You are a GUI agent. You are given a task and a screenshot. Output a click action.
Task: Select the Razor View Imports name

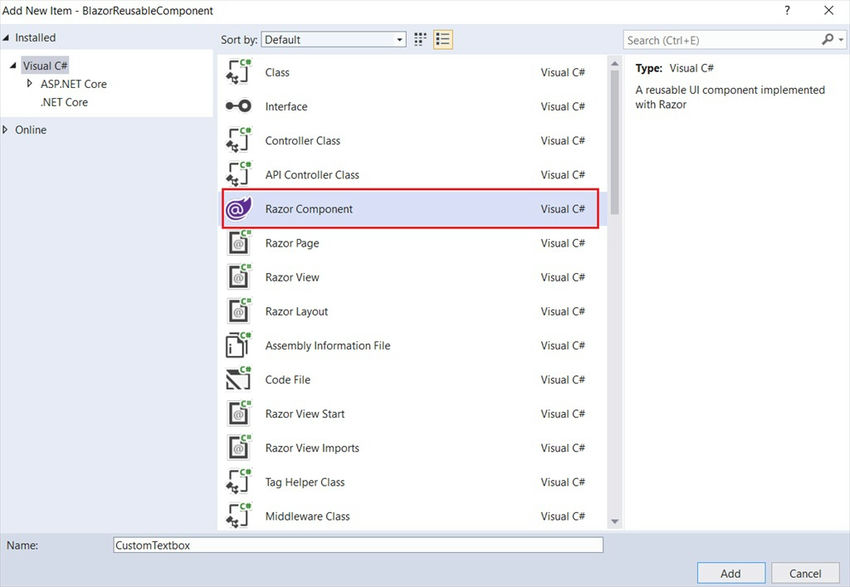pos(312,448)
